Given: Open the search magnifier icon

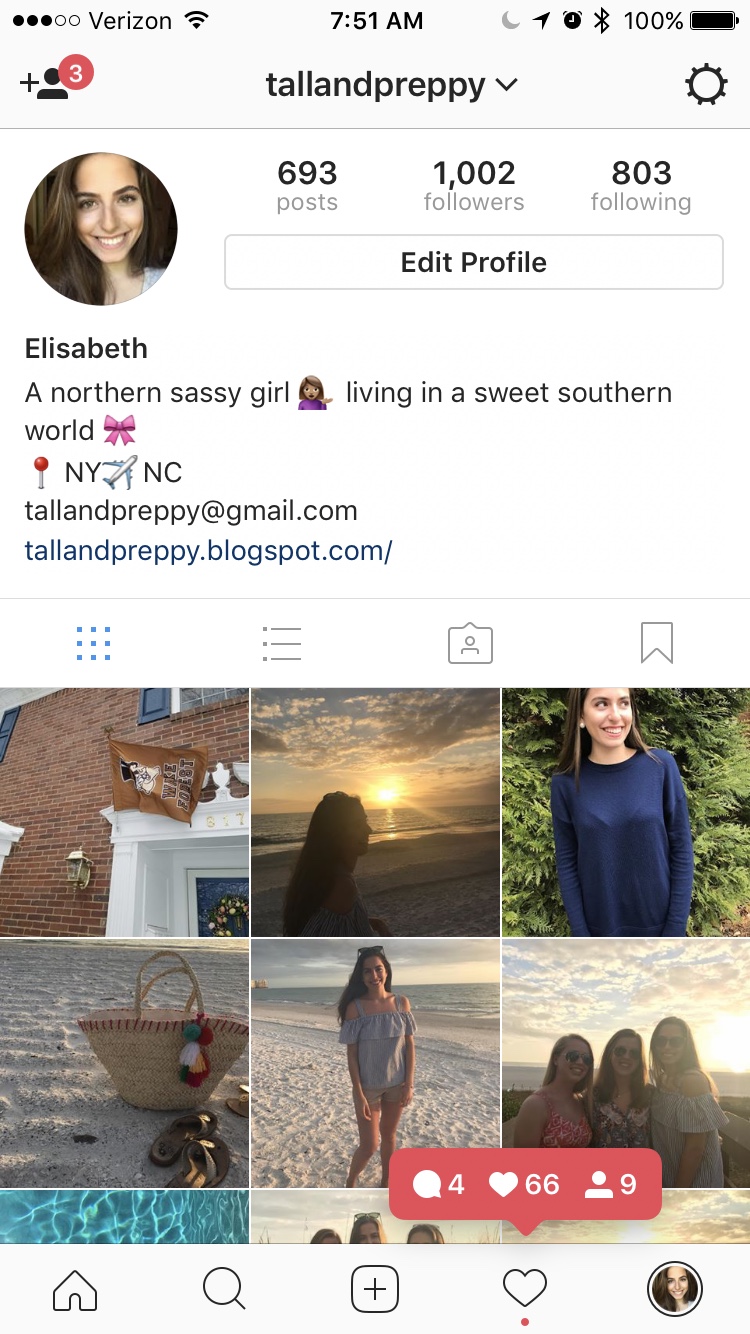Looking at the screenshot, I should pyautogui.click(x=224, y=1289).
